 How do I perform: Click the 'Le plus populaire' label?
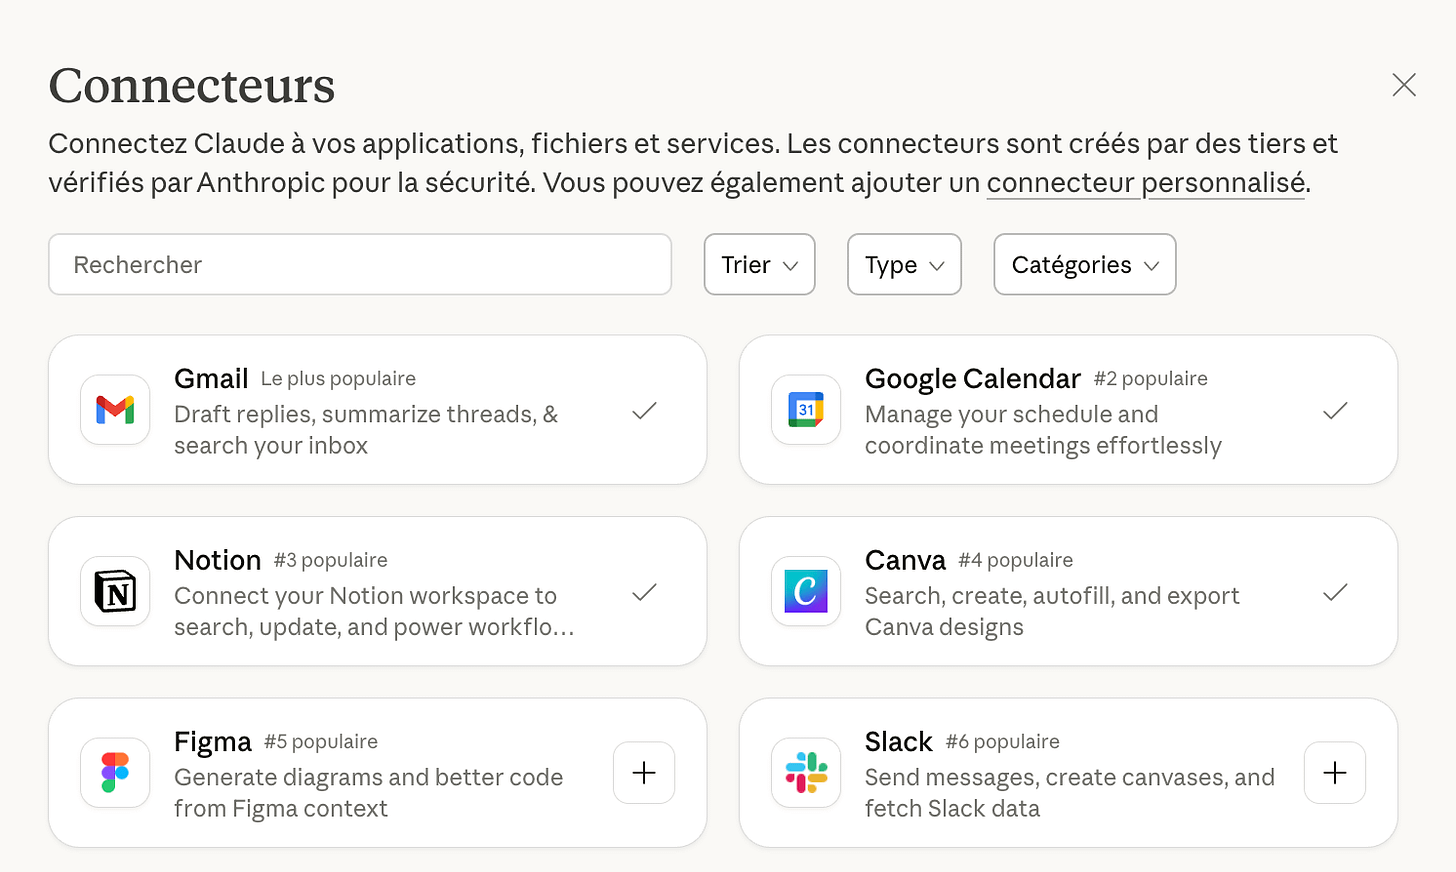pos(338,379)
